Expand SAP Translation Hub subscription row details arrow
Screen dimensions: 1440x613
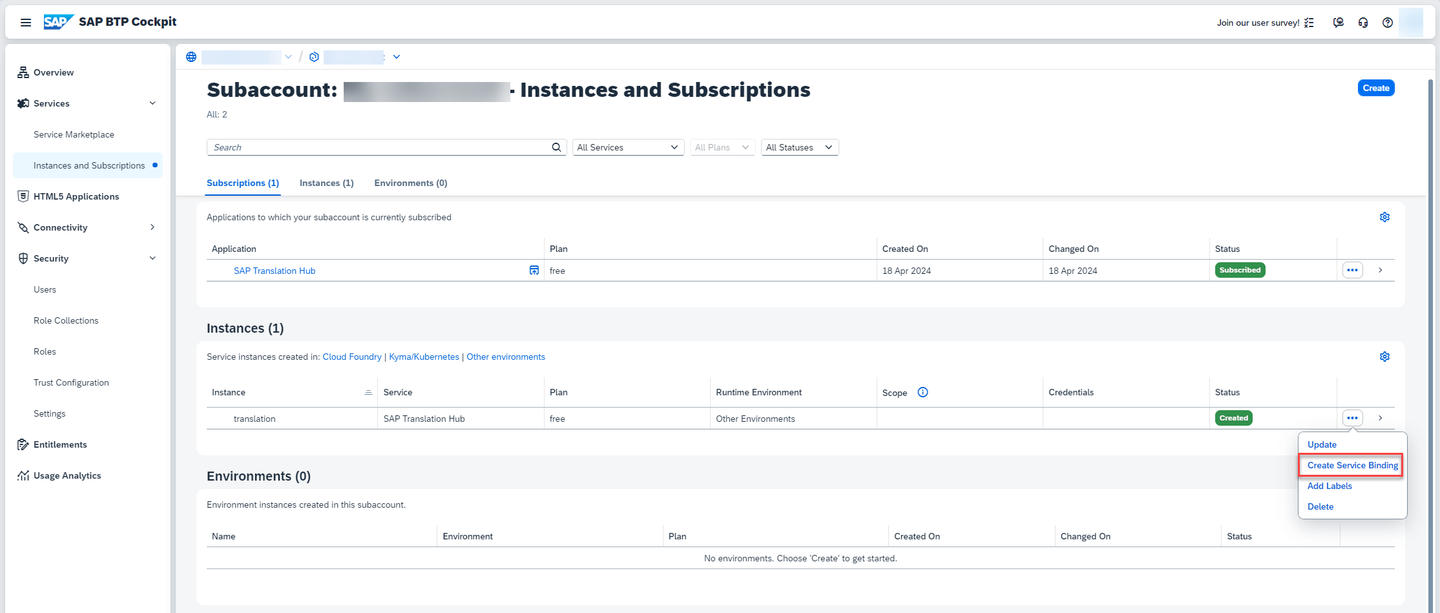[1380, 270]
